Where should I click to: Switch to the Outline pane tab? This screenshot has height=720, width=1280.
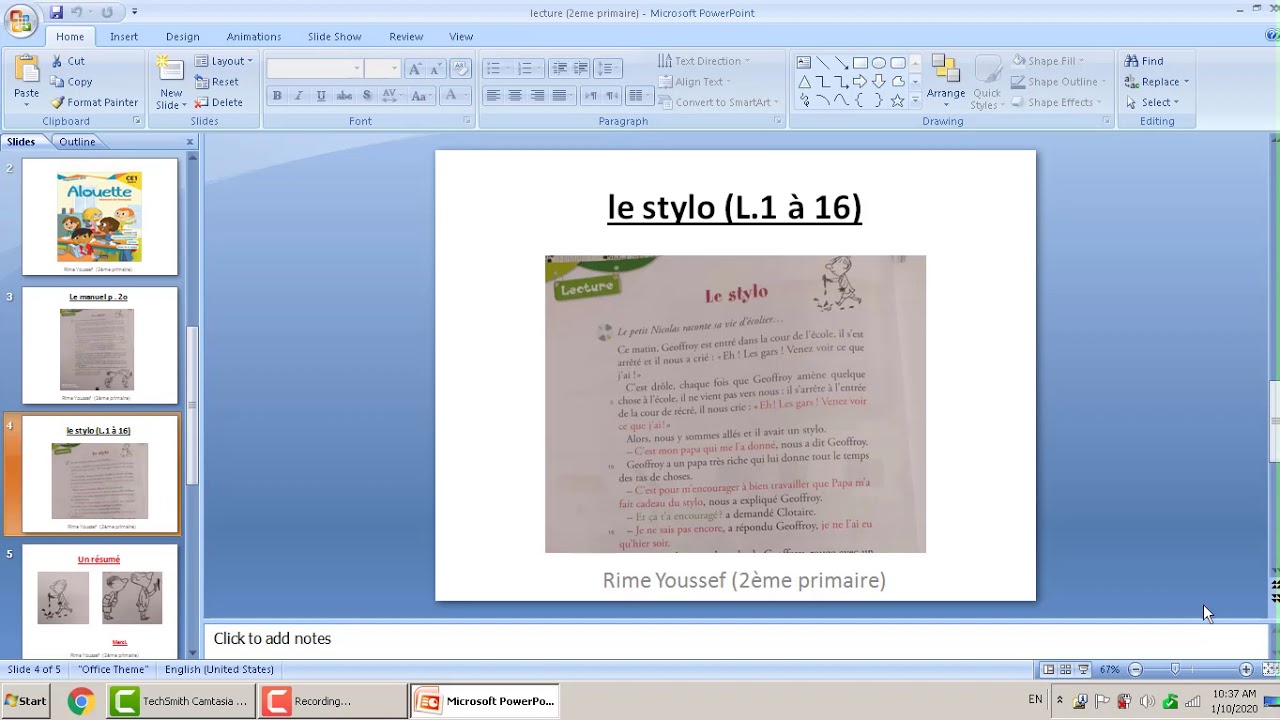[x=77, y=142]
